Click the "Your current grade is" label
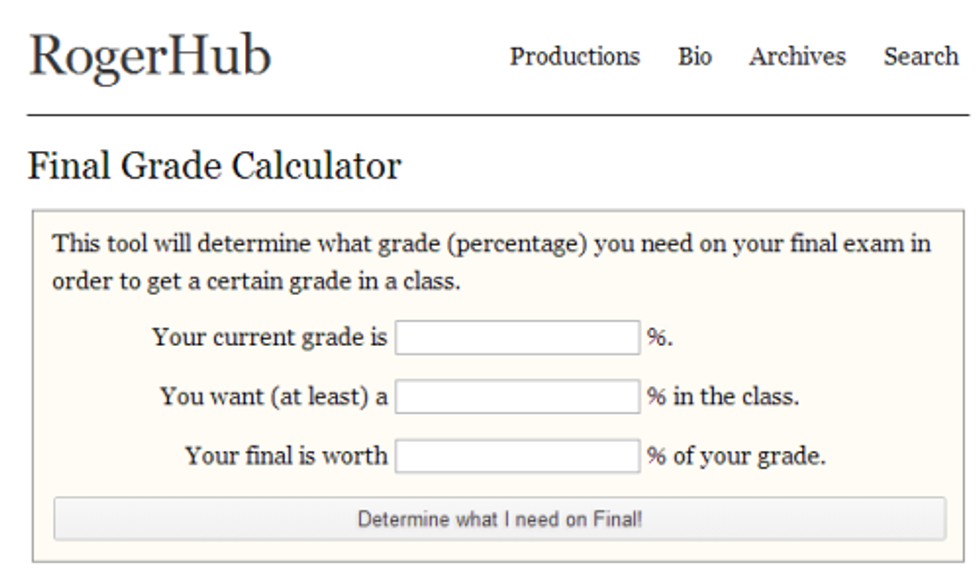This screenshot has height=574, width=980. click(269, 338)
